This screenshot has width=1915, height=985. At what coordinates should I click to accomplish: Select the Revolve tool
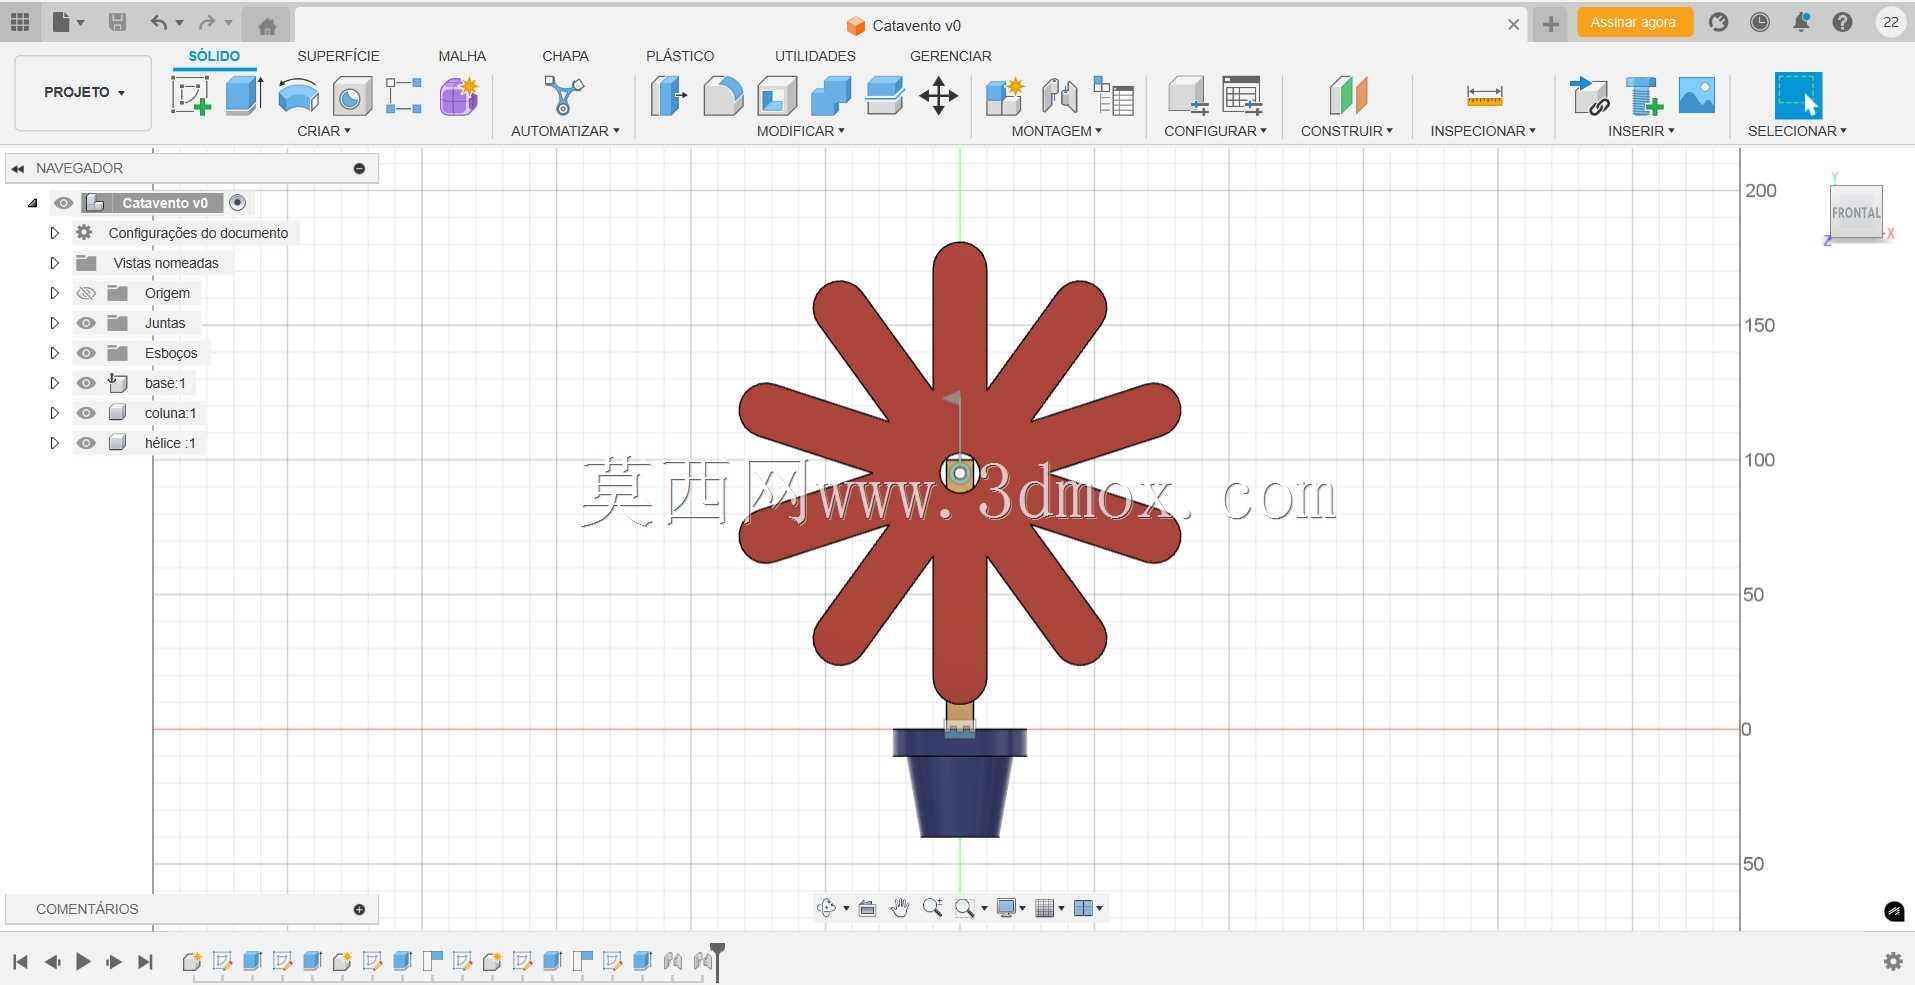(298, 96)
